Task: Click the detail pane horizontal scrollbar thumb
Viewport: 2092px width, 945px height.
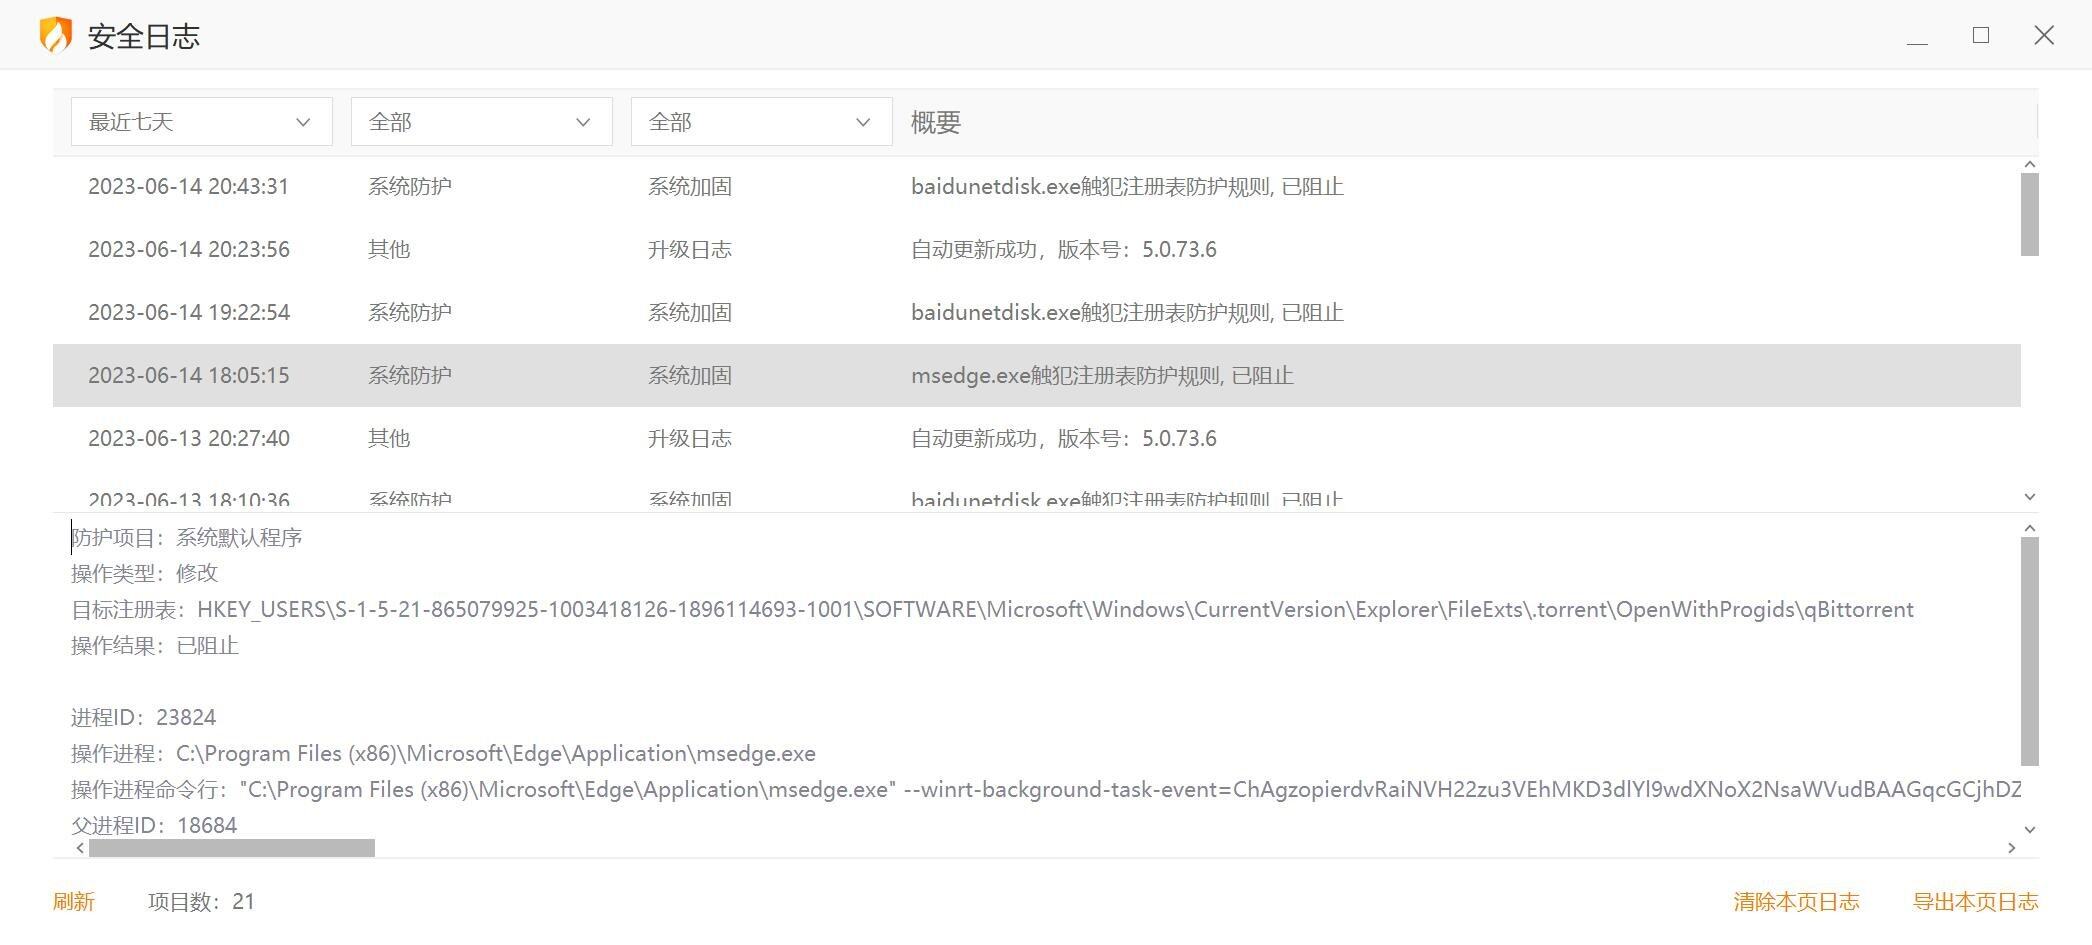Action: coord(232,848)
